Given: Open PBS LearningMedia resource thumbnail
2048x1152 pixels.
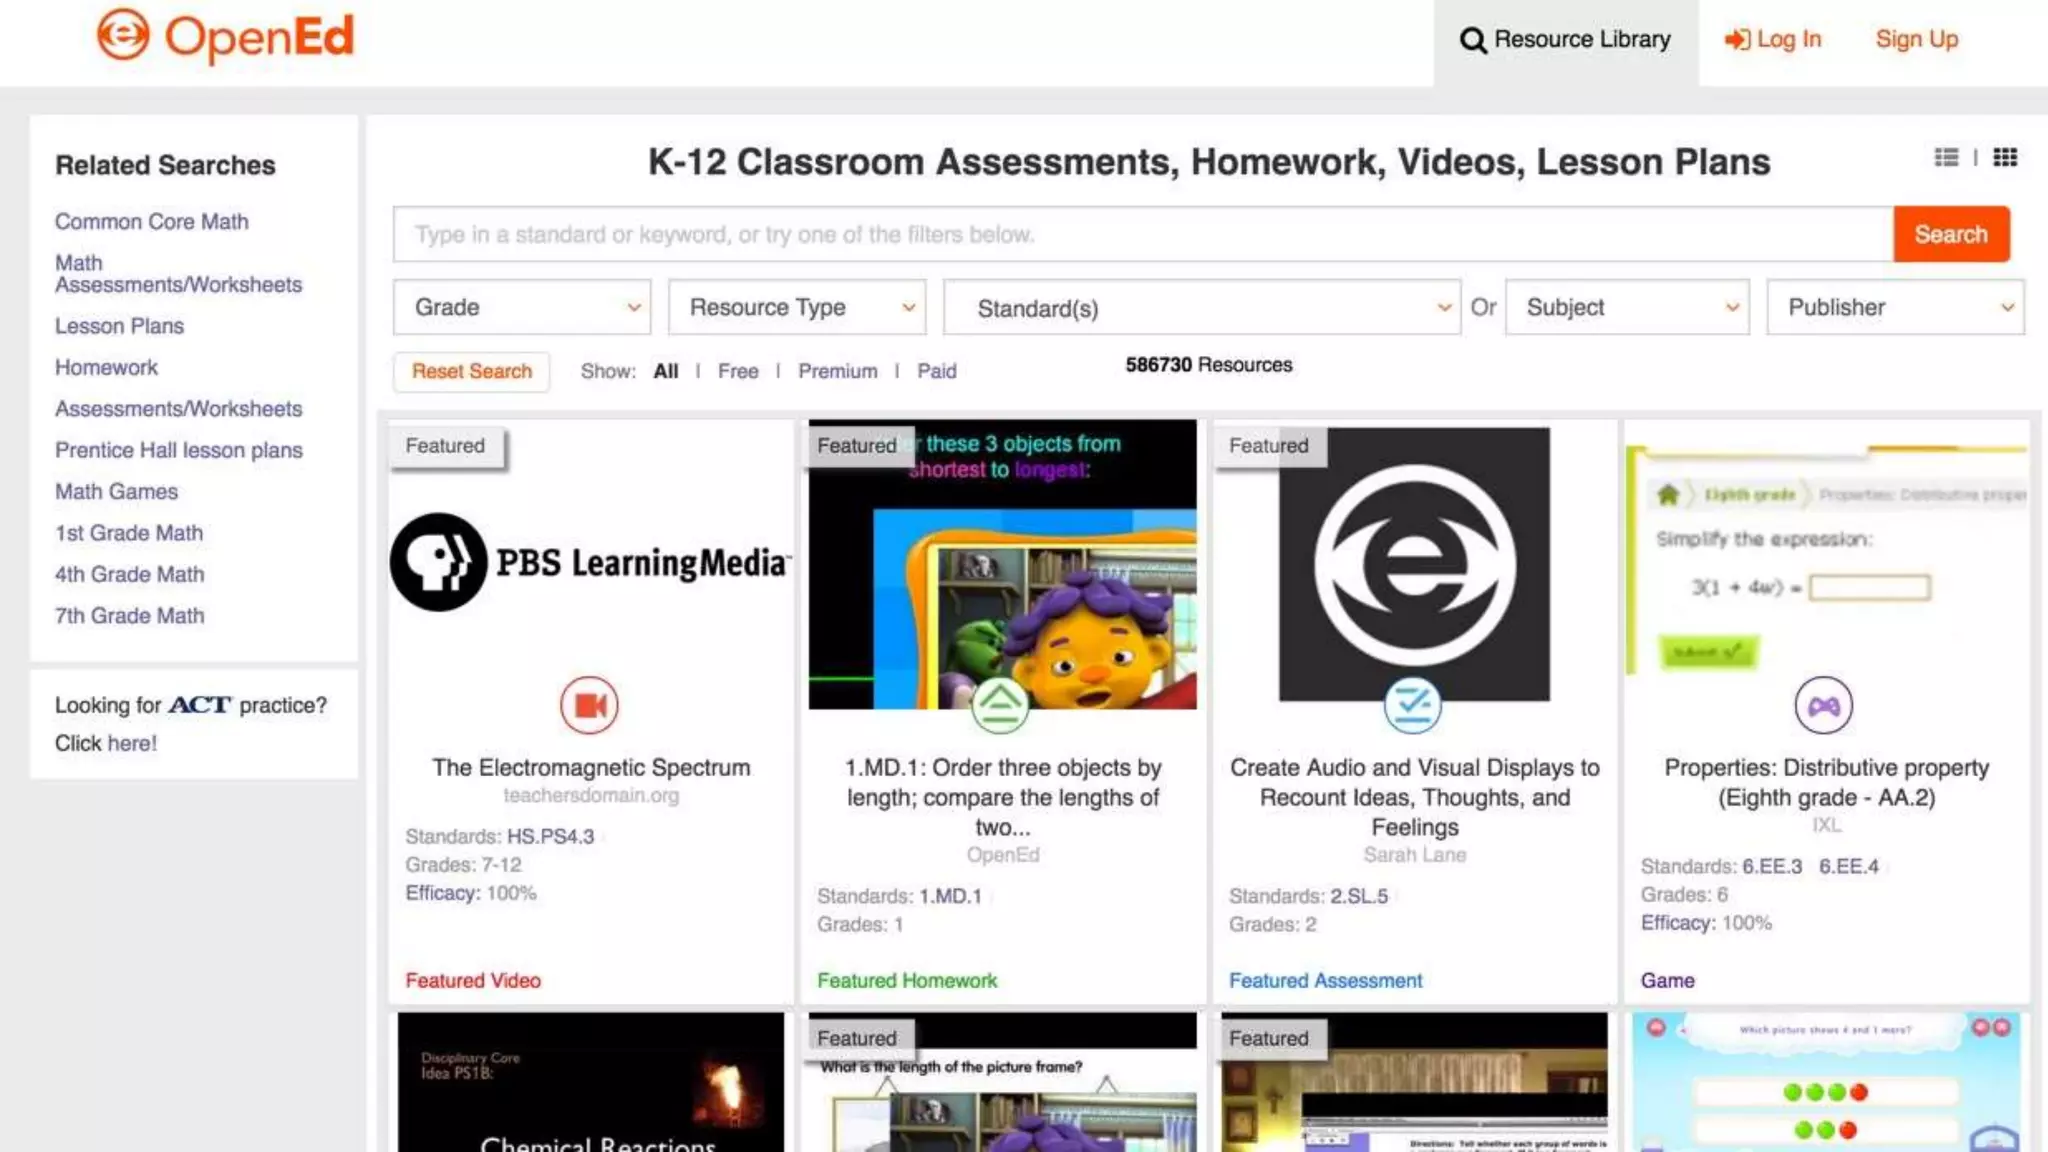Looking at the screenshot, I should (x=590, y=563).
